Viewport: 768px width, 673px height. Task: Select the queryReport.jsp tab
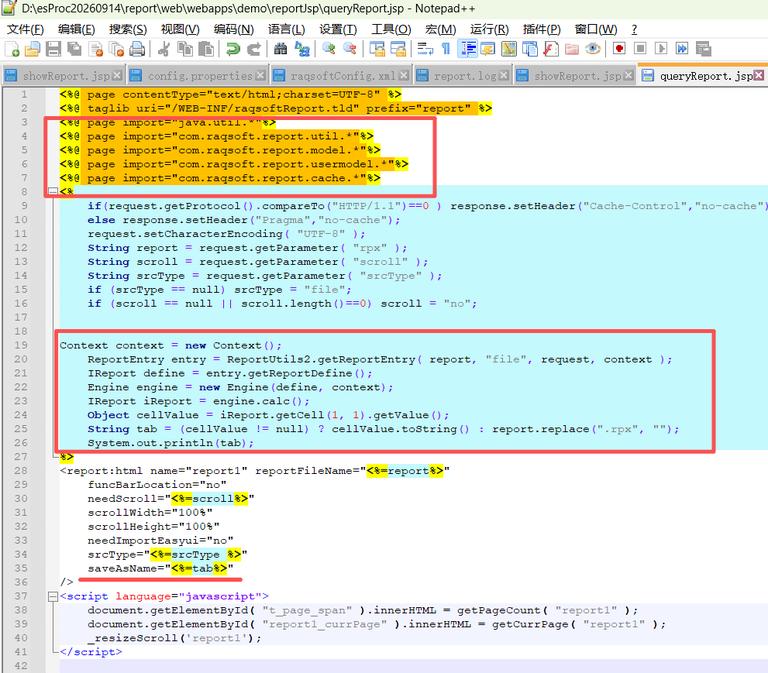[x=705, y=76]
